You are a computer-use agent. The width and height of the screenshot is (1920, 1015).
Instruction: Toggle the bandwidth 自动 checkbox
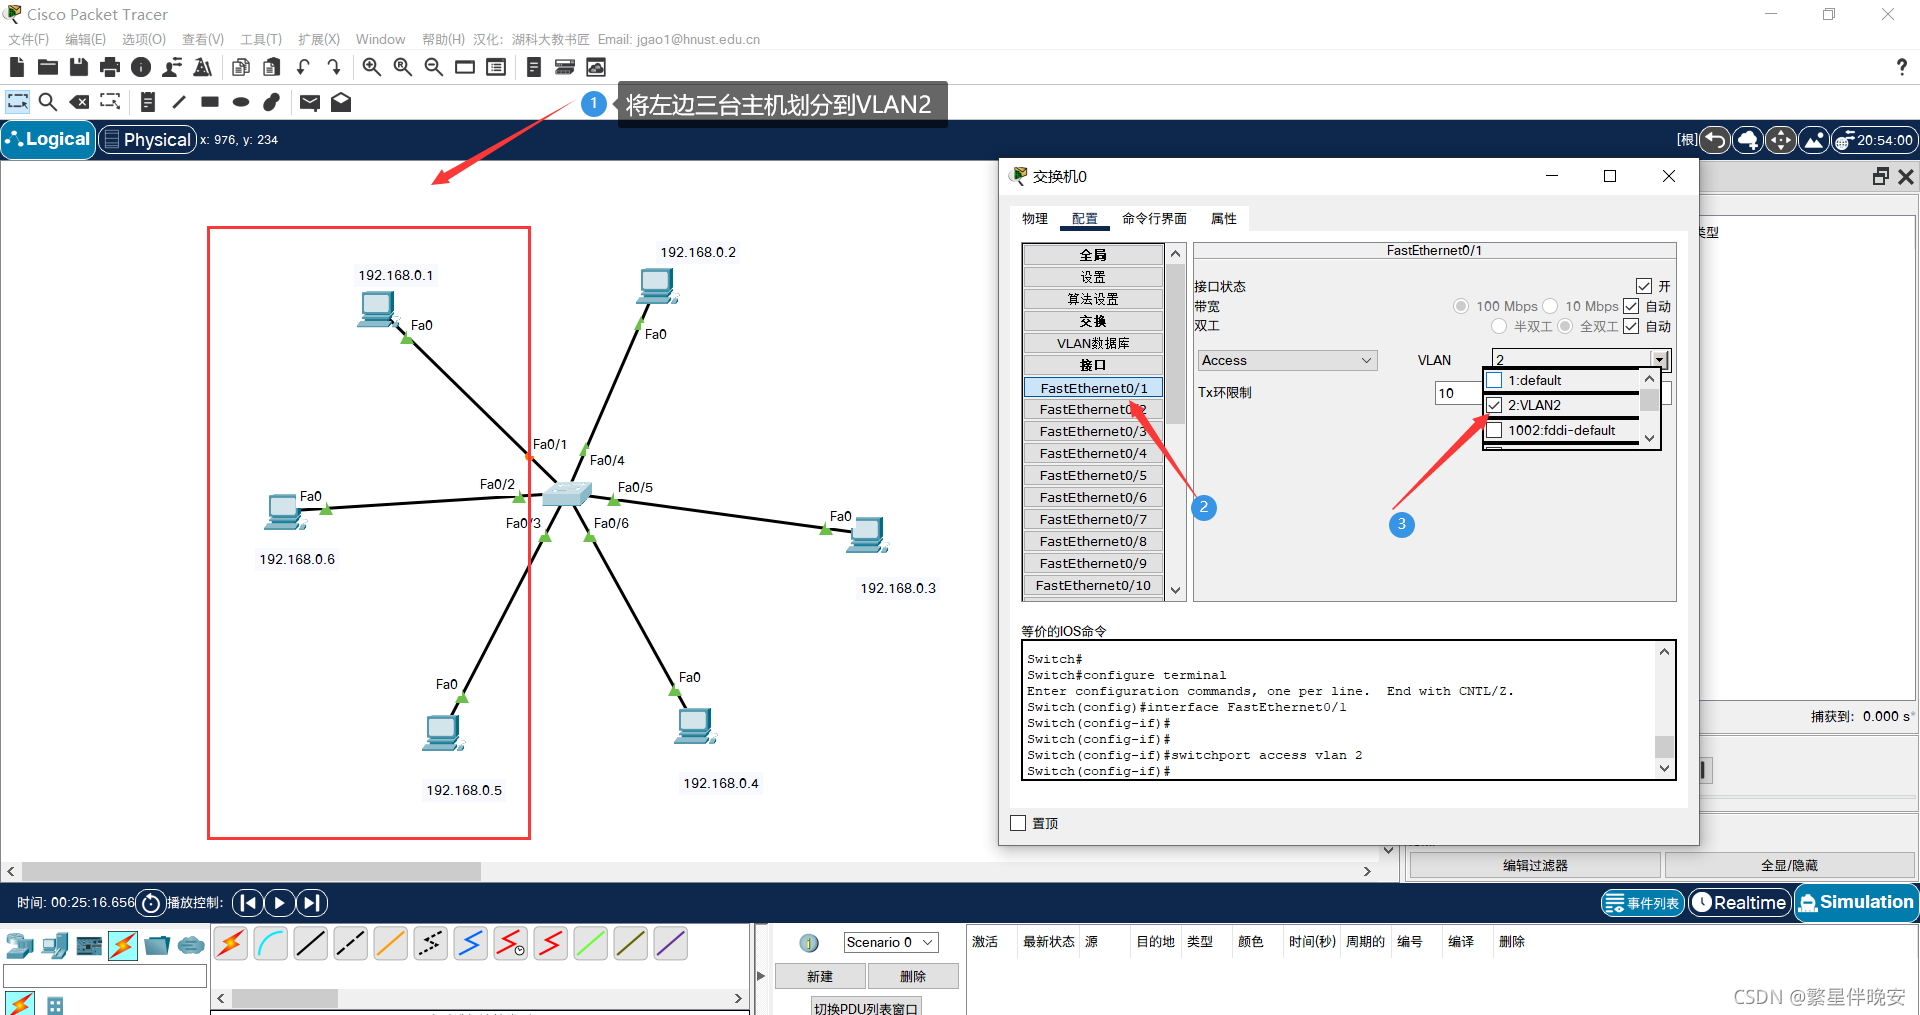(x=1631, y=306)
